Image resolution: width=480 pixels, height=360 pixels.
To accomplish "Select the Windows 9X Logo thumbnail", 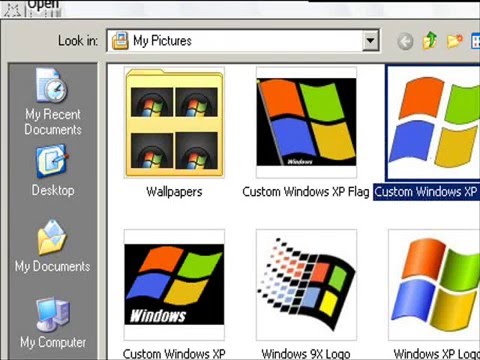I will [306, 285].
